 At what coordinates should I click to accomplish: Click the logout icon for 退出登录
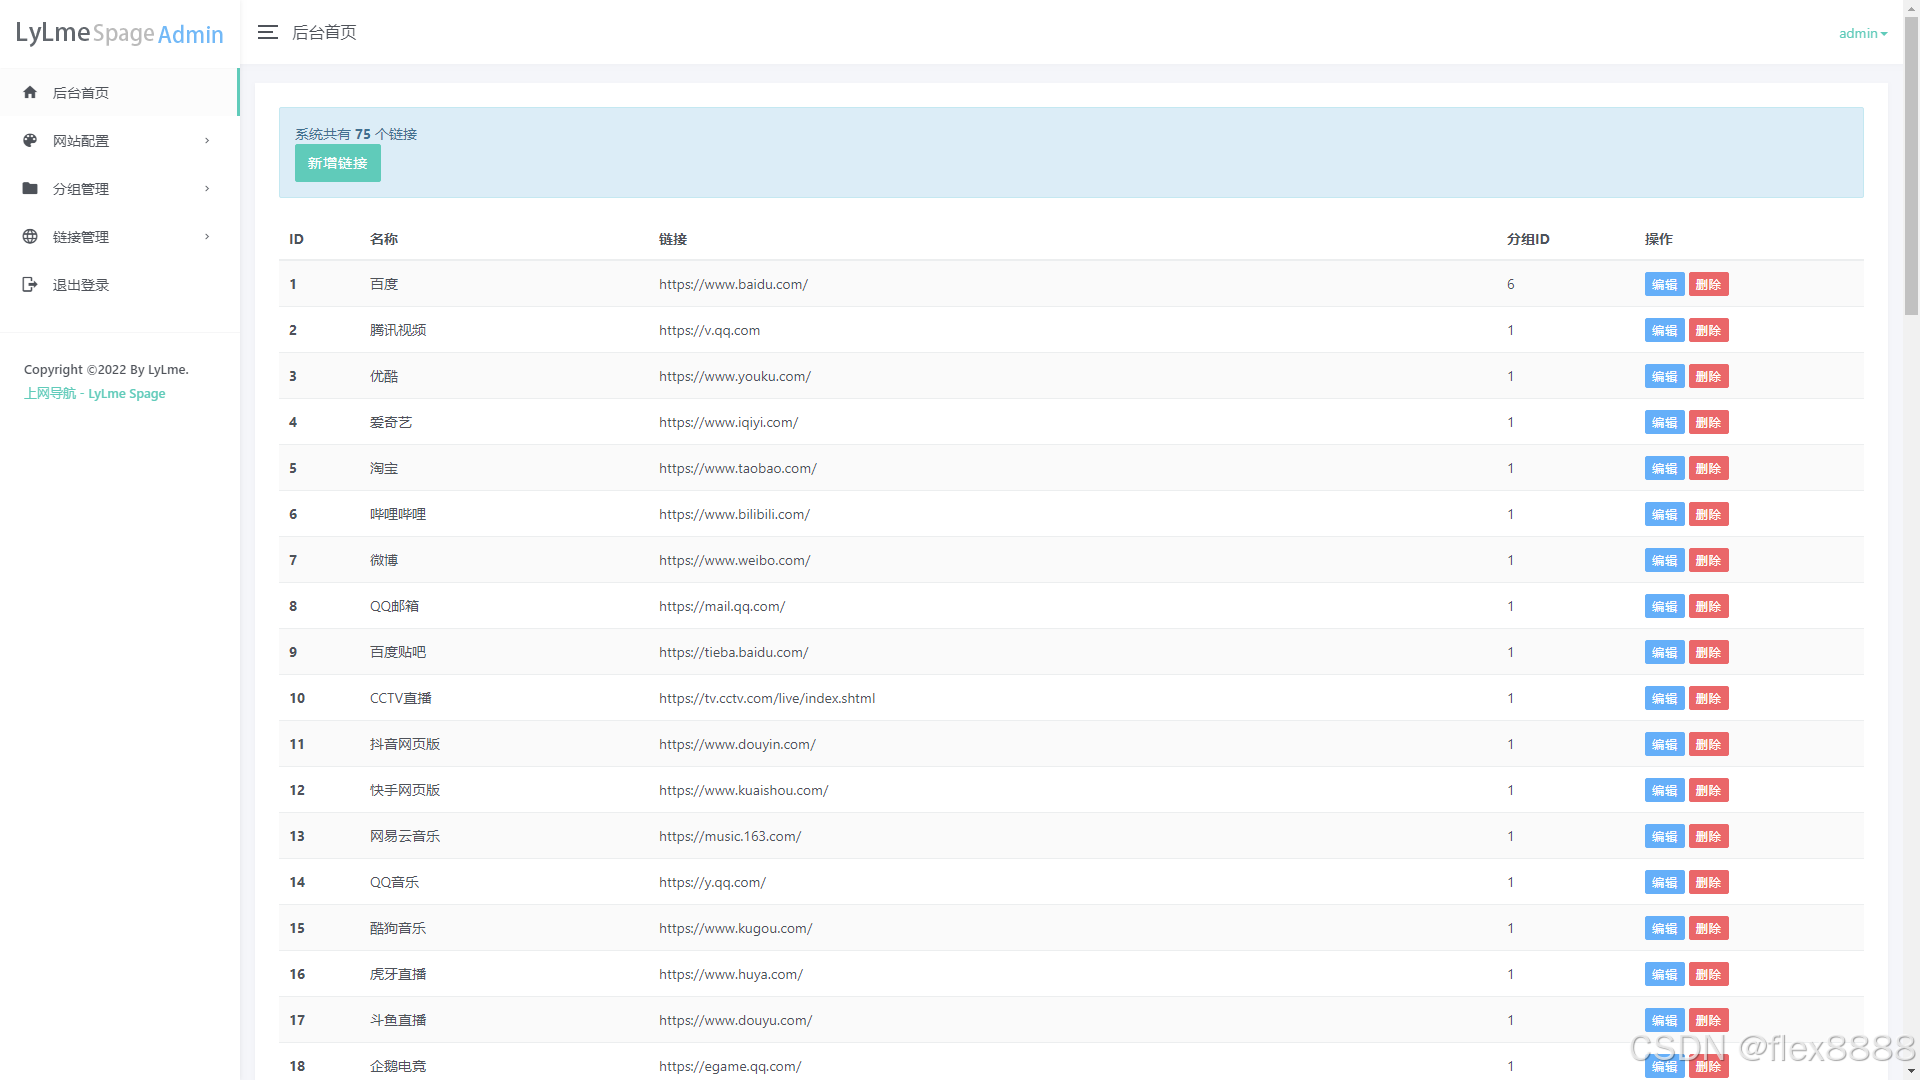click(30, 284)
